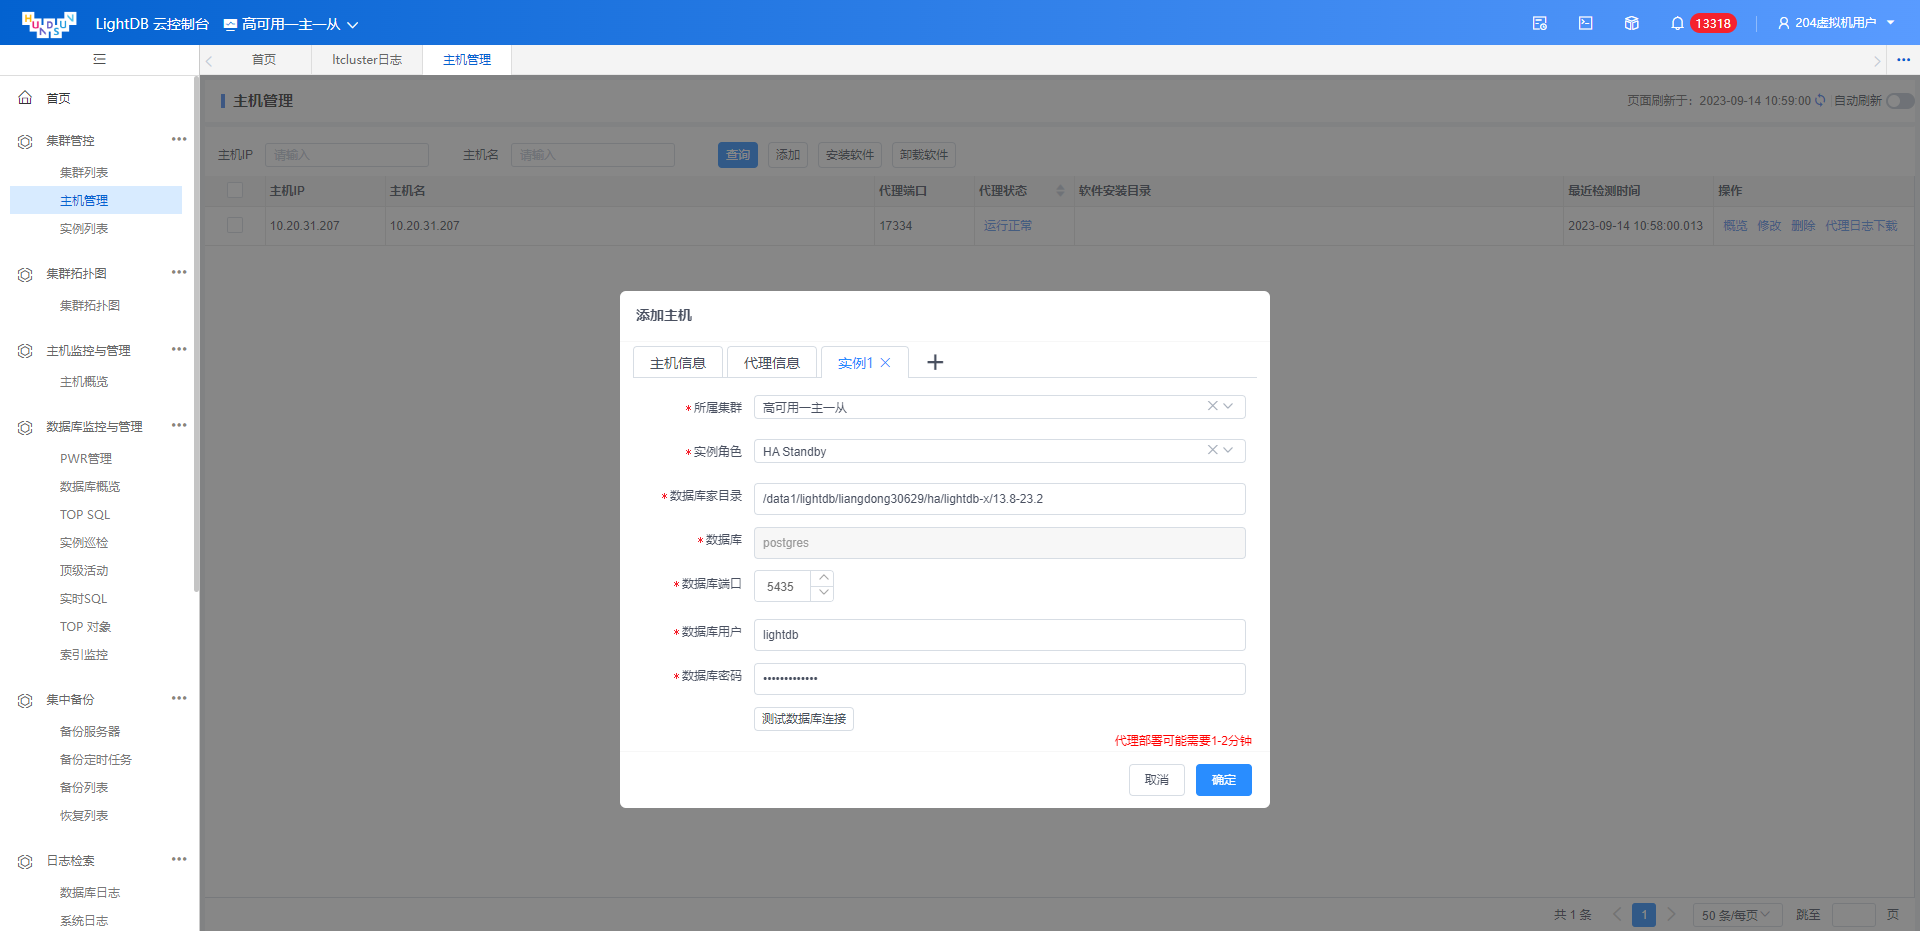Switch to the ltcluster日志 page tab
1920x931 pixels.
[367, 60]
